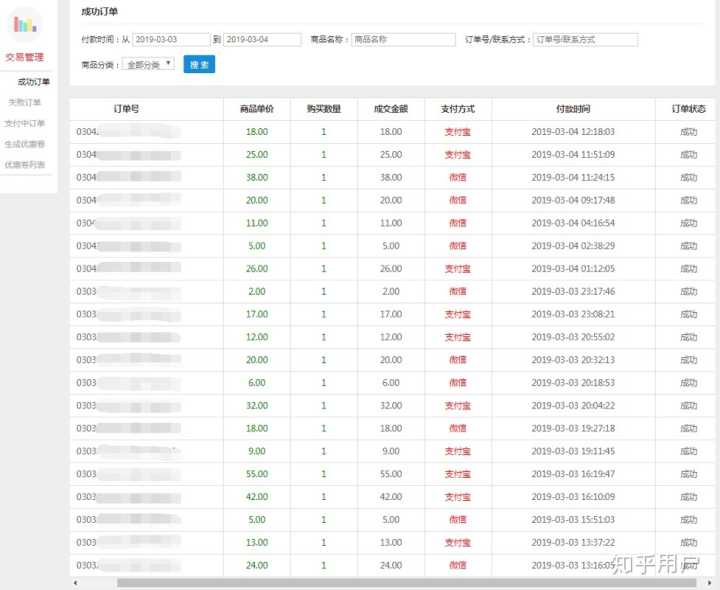Click the colorful bar chart logo icon

coord(25,24)
